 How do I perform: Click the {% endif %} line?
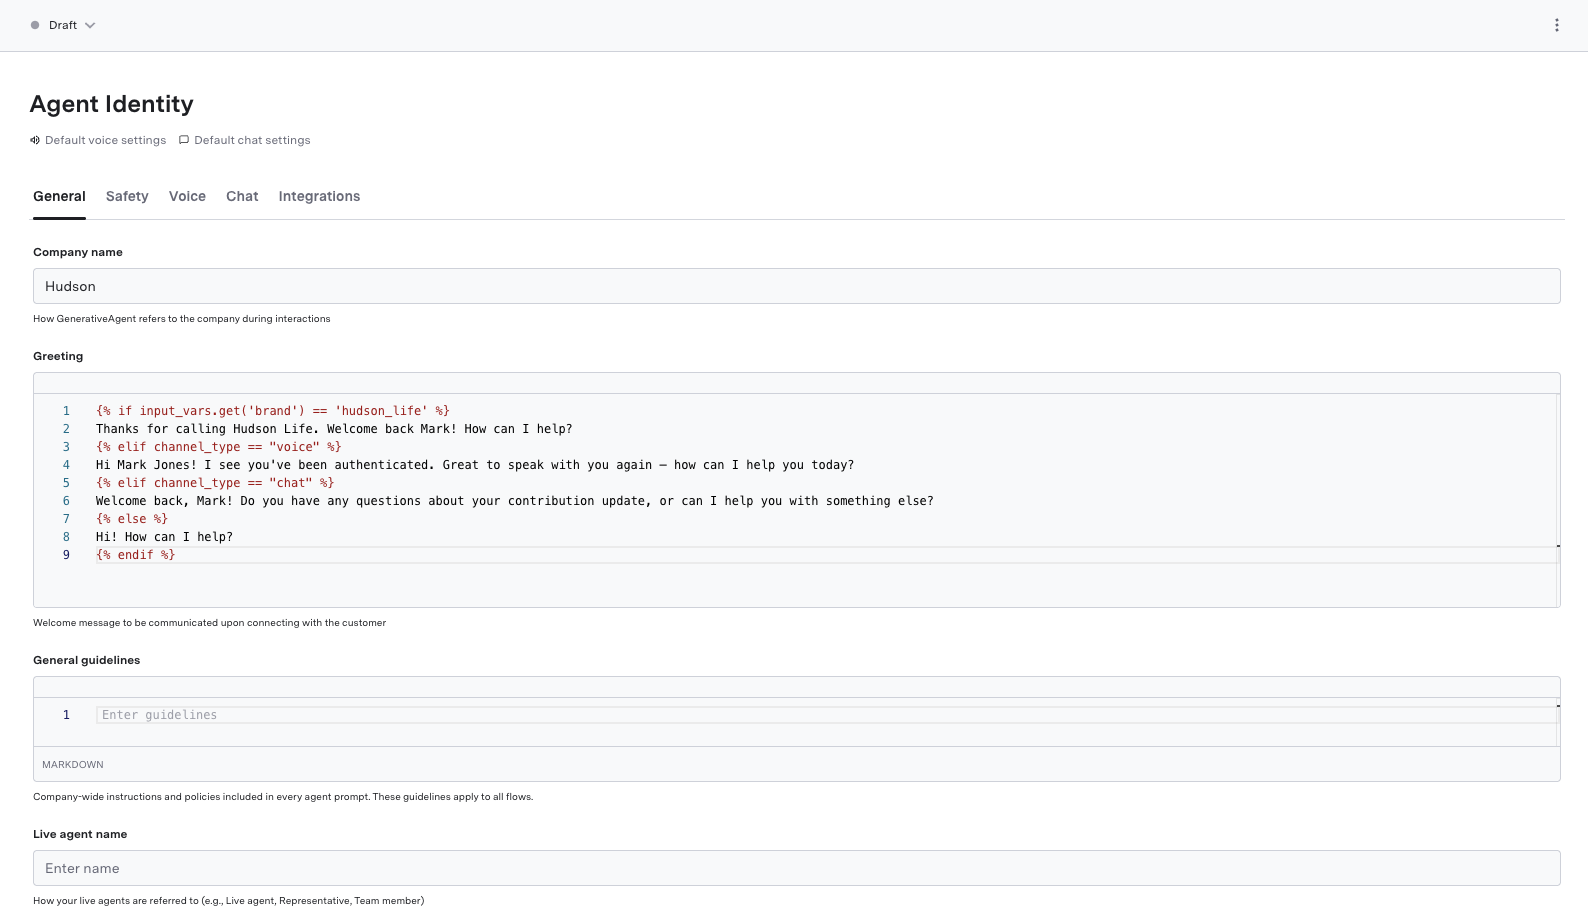click(136, 555)
